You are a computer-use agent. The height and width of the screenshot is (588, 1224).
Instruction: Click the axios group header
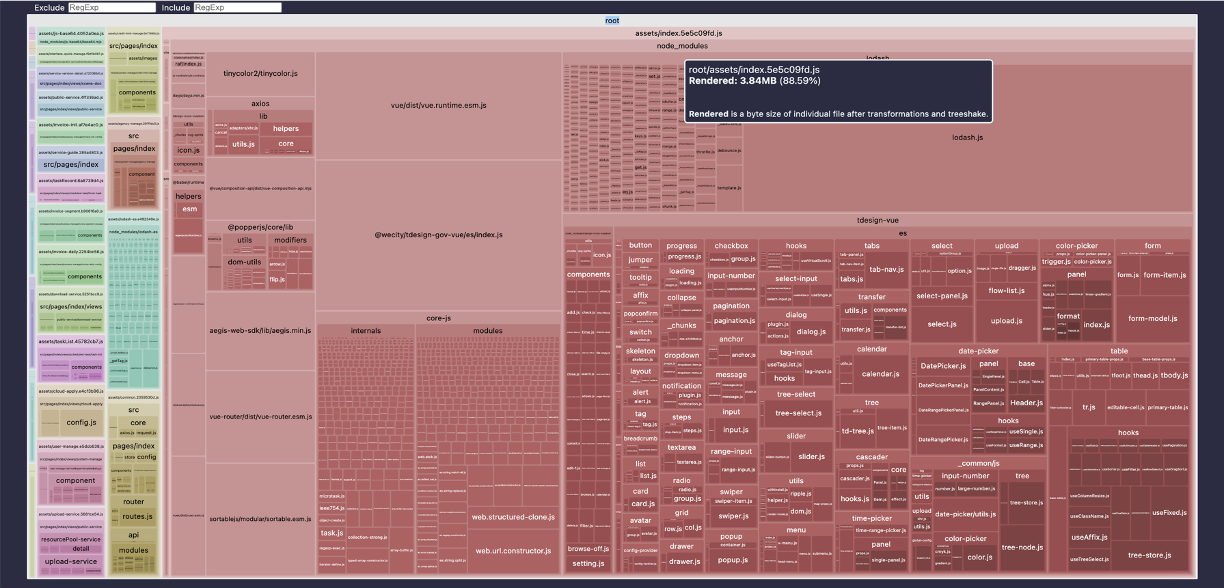click(260, 103)
